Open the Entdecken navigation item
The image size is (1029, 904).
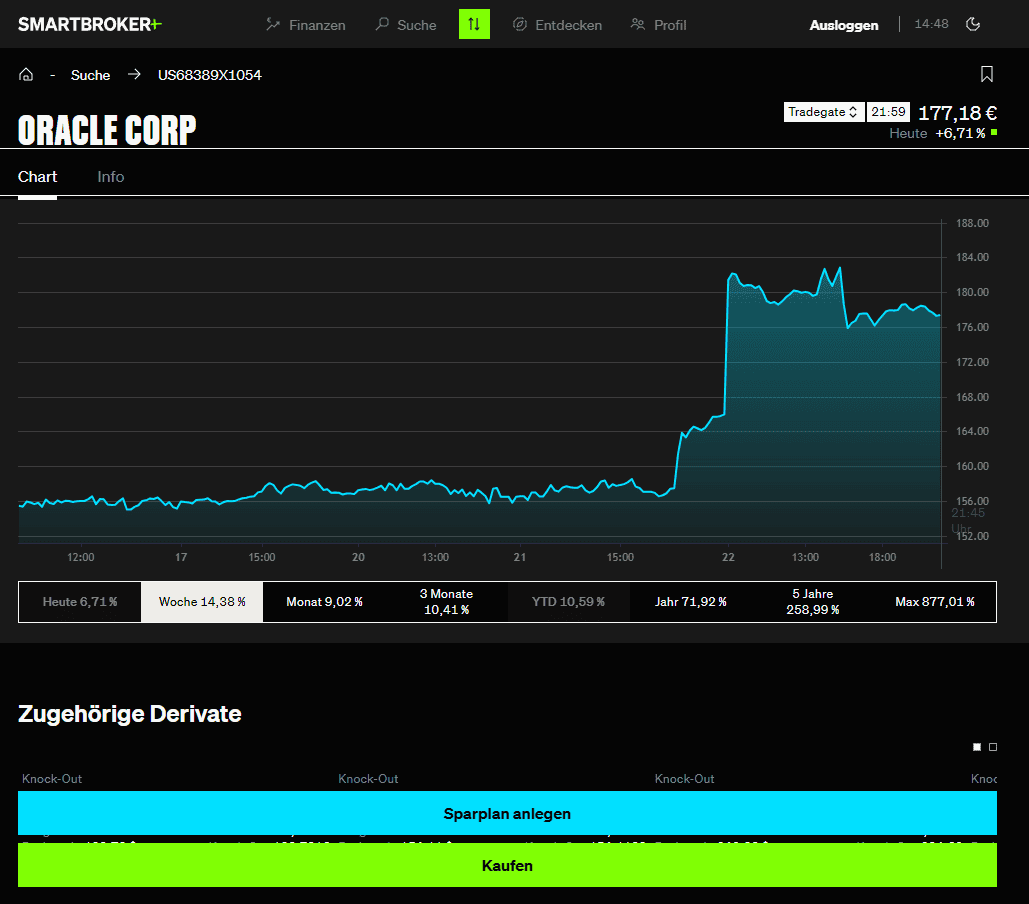557,25
